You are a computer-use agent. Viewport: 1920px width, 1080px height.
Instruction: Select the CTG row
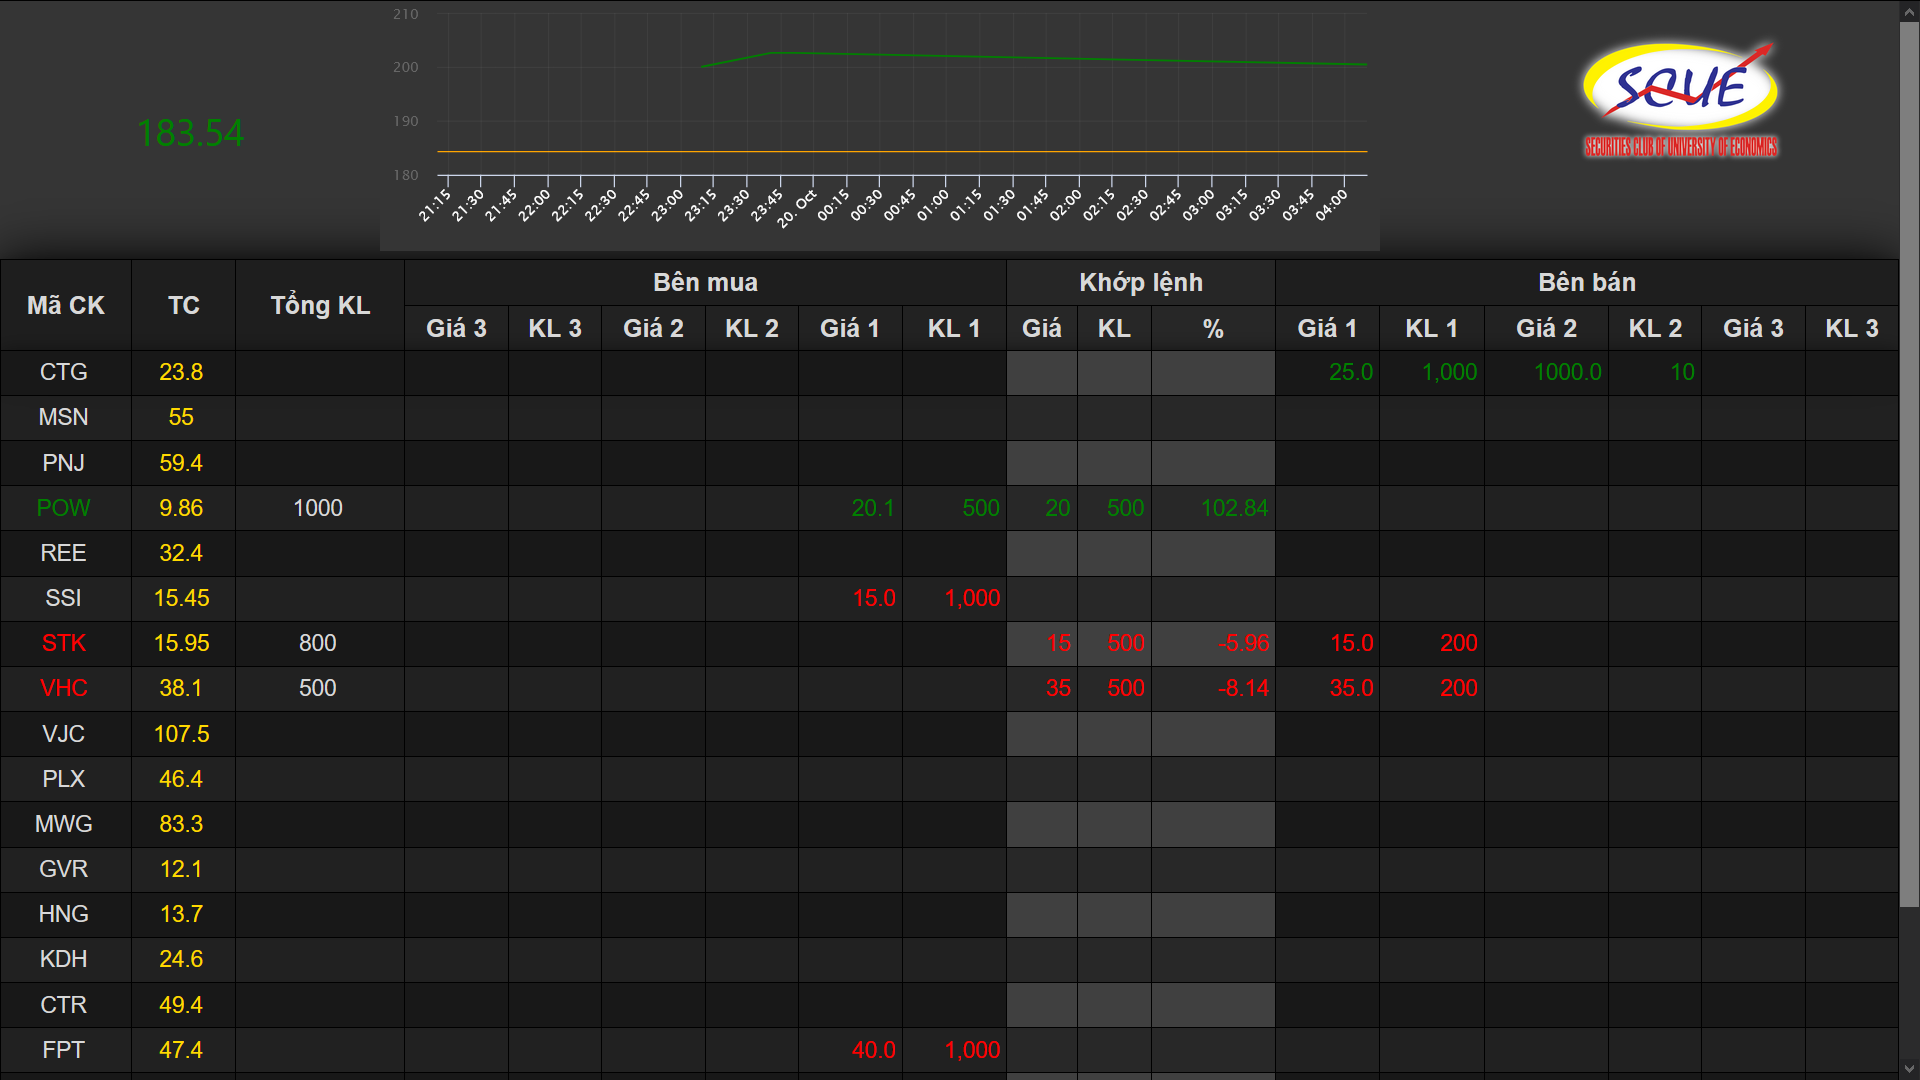pyautogui.click(x=64, y=372)
